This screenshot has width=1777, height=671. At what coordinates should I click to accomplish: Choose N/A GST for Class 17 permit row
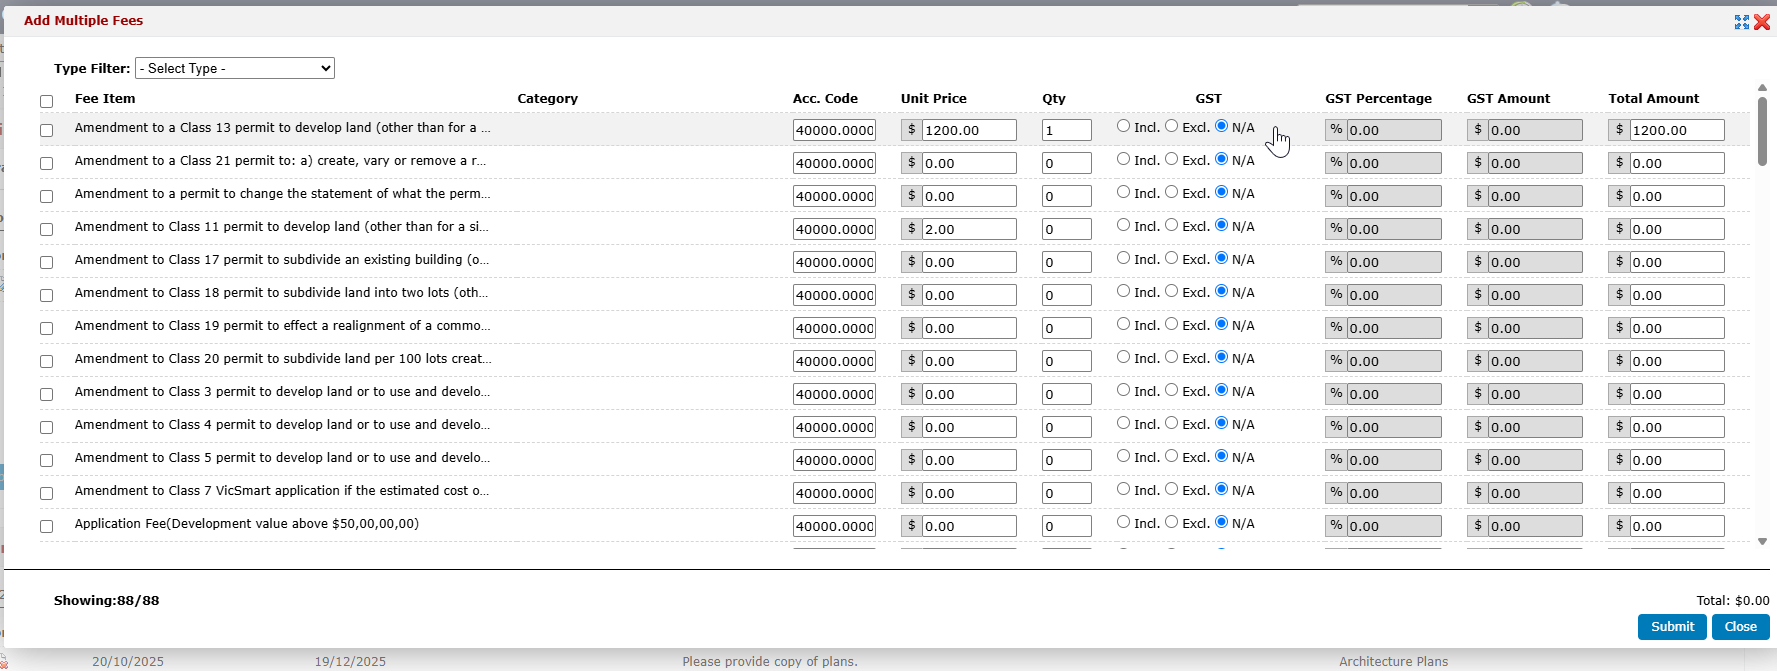pyautogui.click(x=1221, y=258)
